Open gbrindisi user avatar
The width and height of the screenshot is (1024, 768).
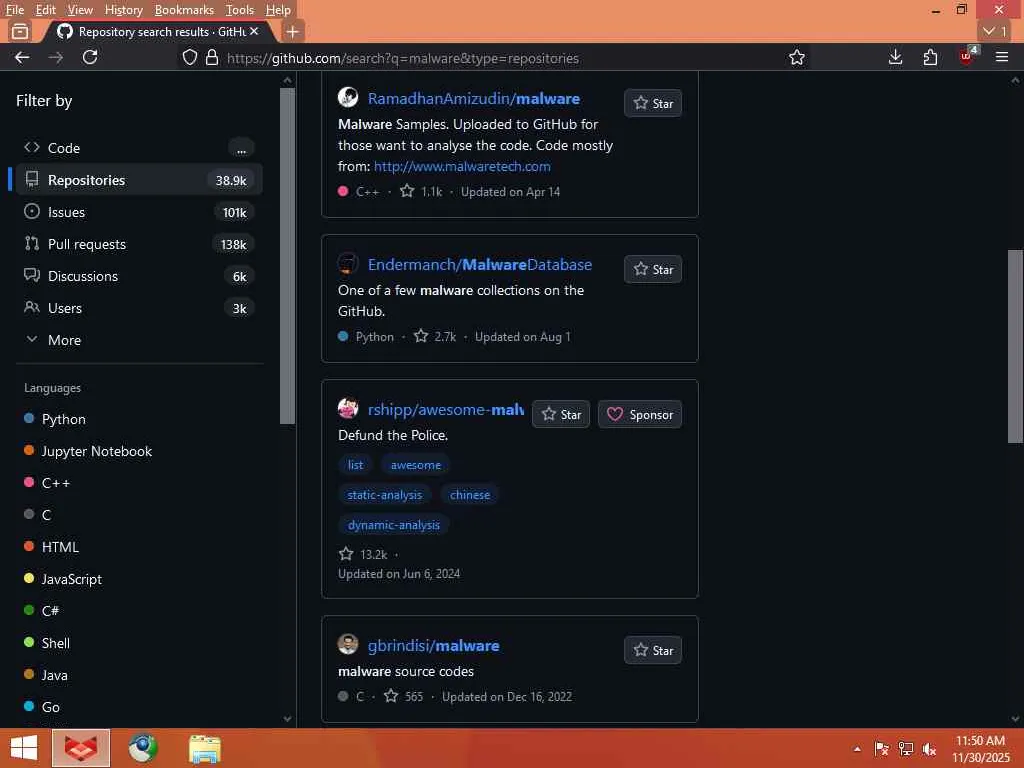tap(347, 645)
